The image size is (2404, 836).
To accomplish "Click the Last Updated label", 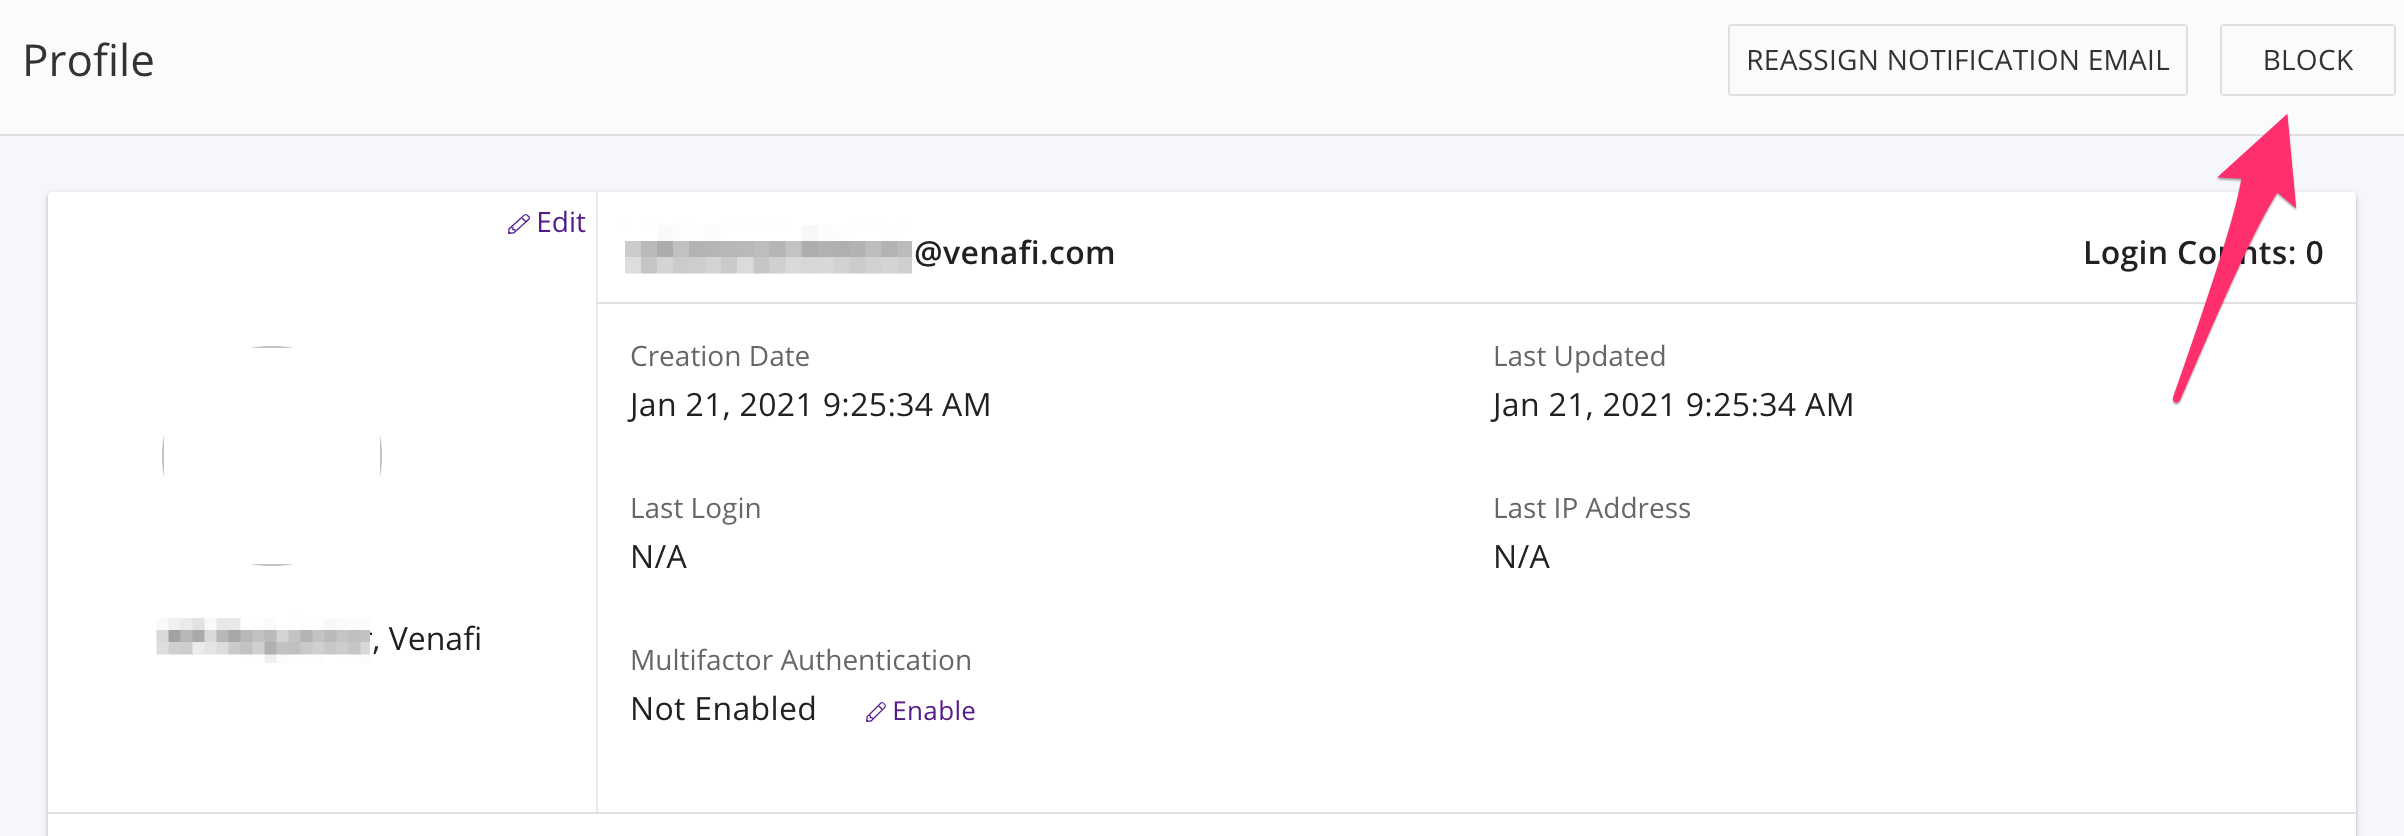I will (1579, 356).
